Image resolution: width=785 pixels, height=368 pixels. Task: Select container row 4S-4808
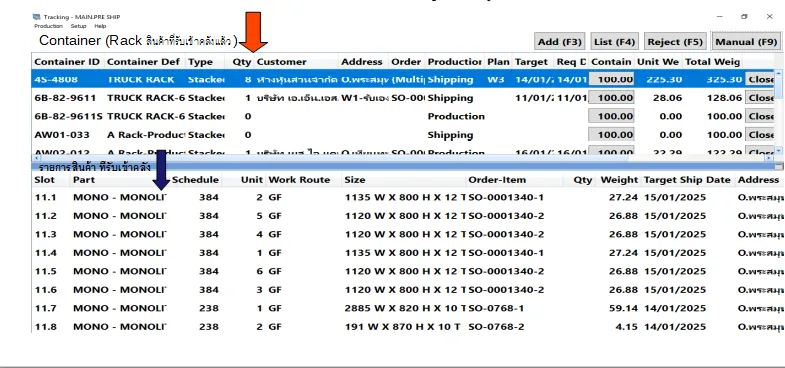(x=404, y=80)
